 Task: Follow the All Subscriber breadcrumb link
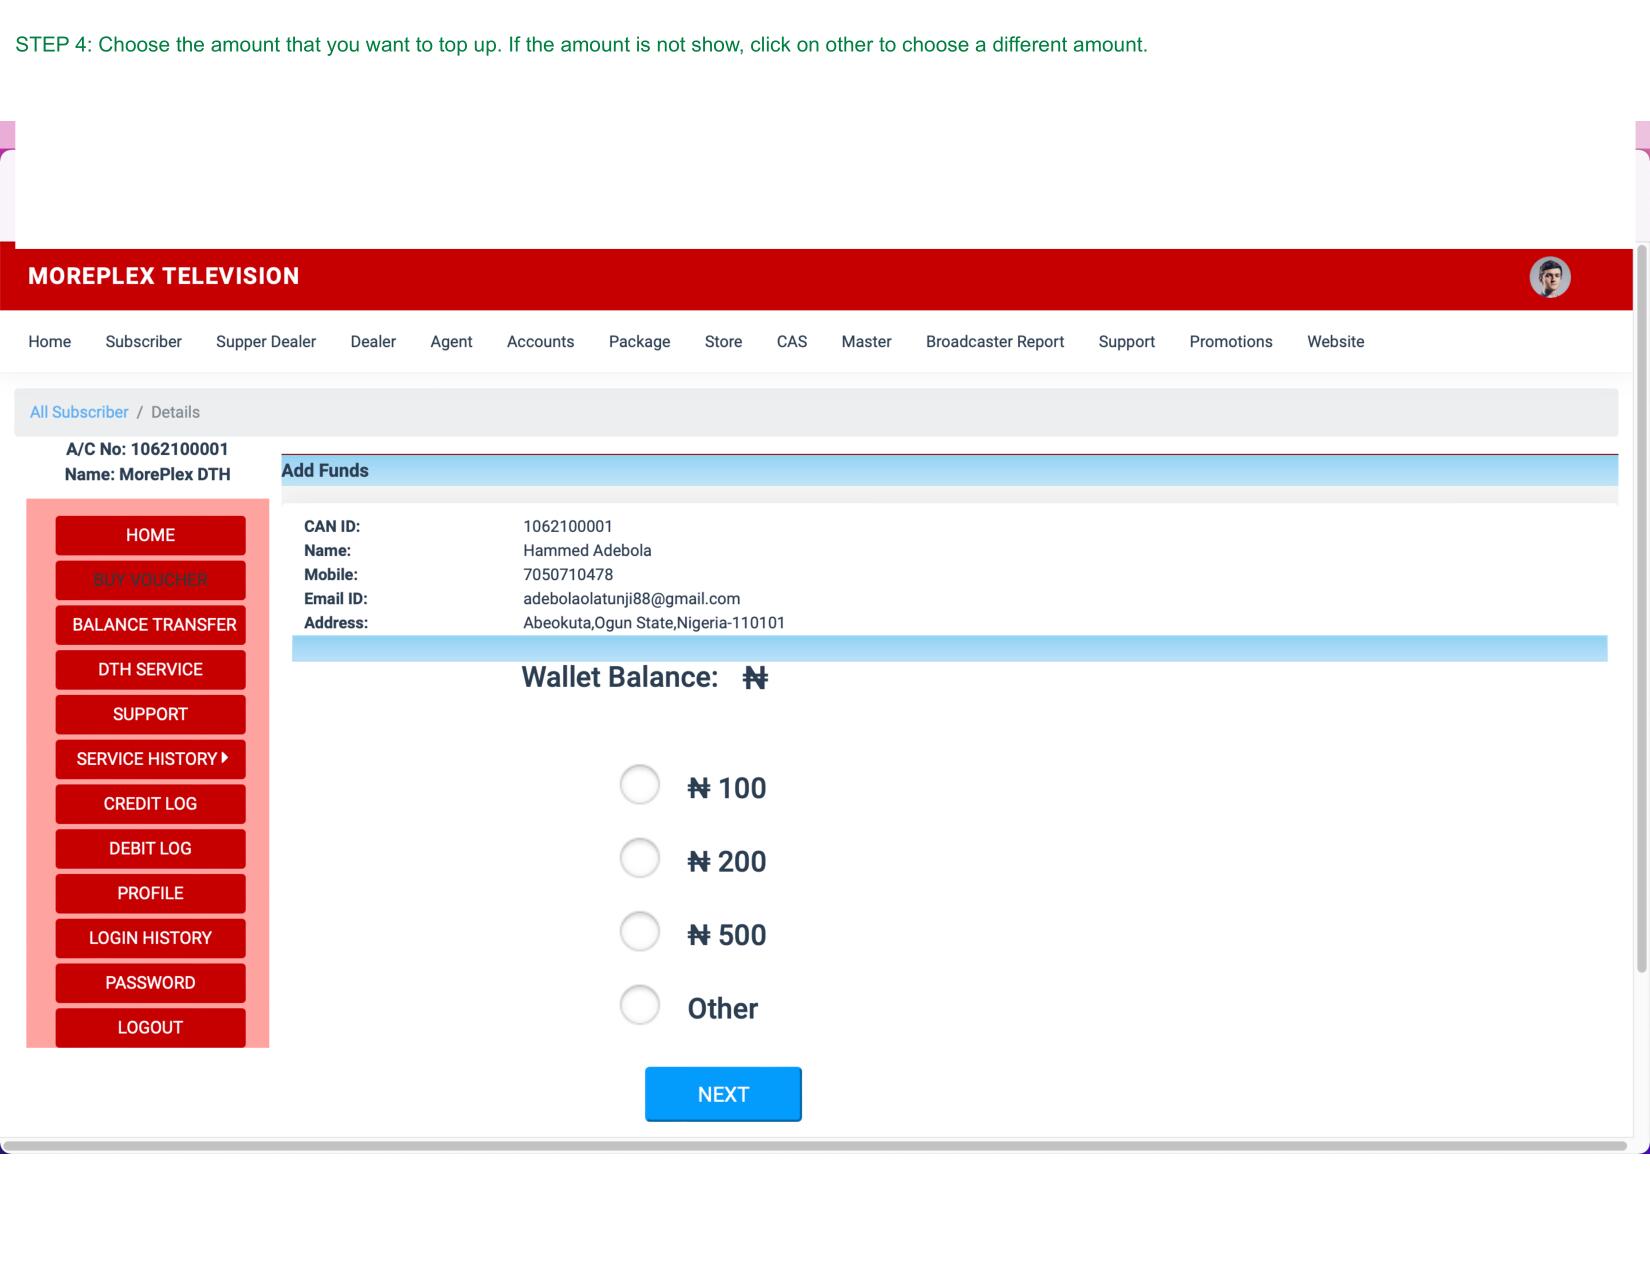click(x=79, y=412)
